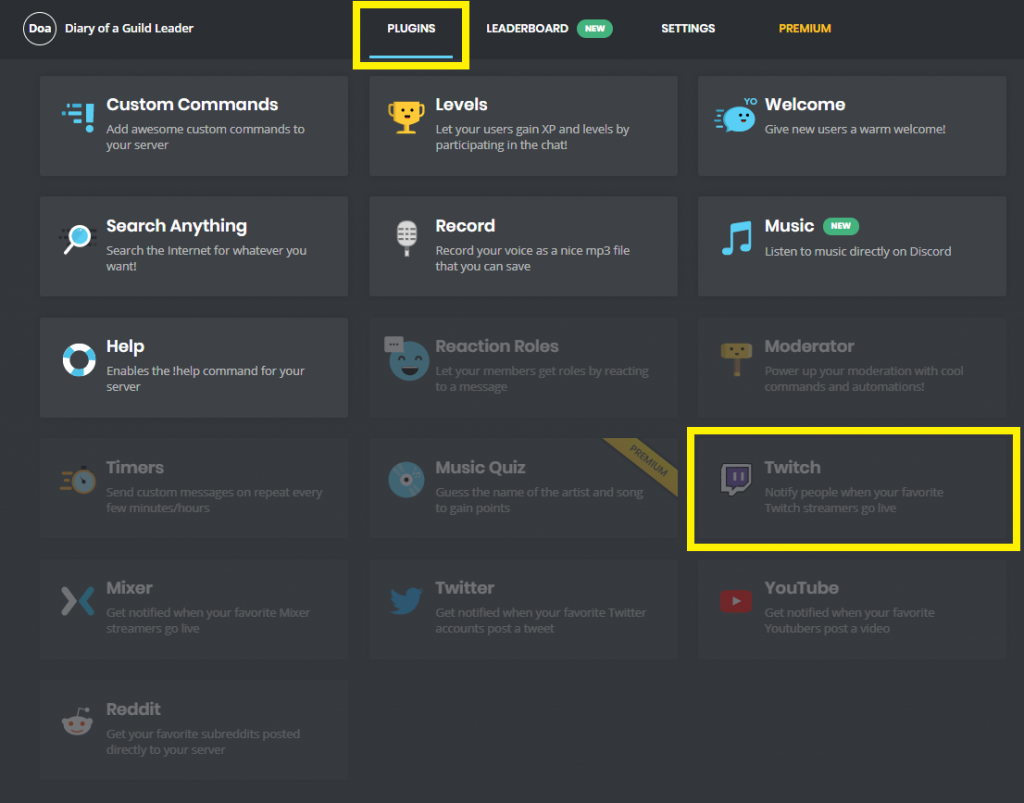The width and height of the screenshot is (1024, 803).
Task: Click 'Search the Internet for whatever' description
Action: click(206, 258)
